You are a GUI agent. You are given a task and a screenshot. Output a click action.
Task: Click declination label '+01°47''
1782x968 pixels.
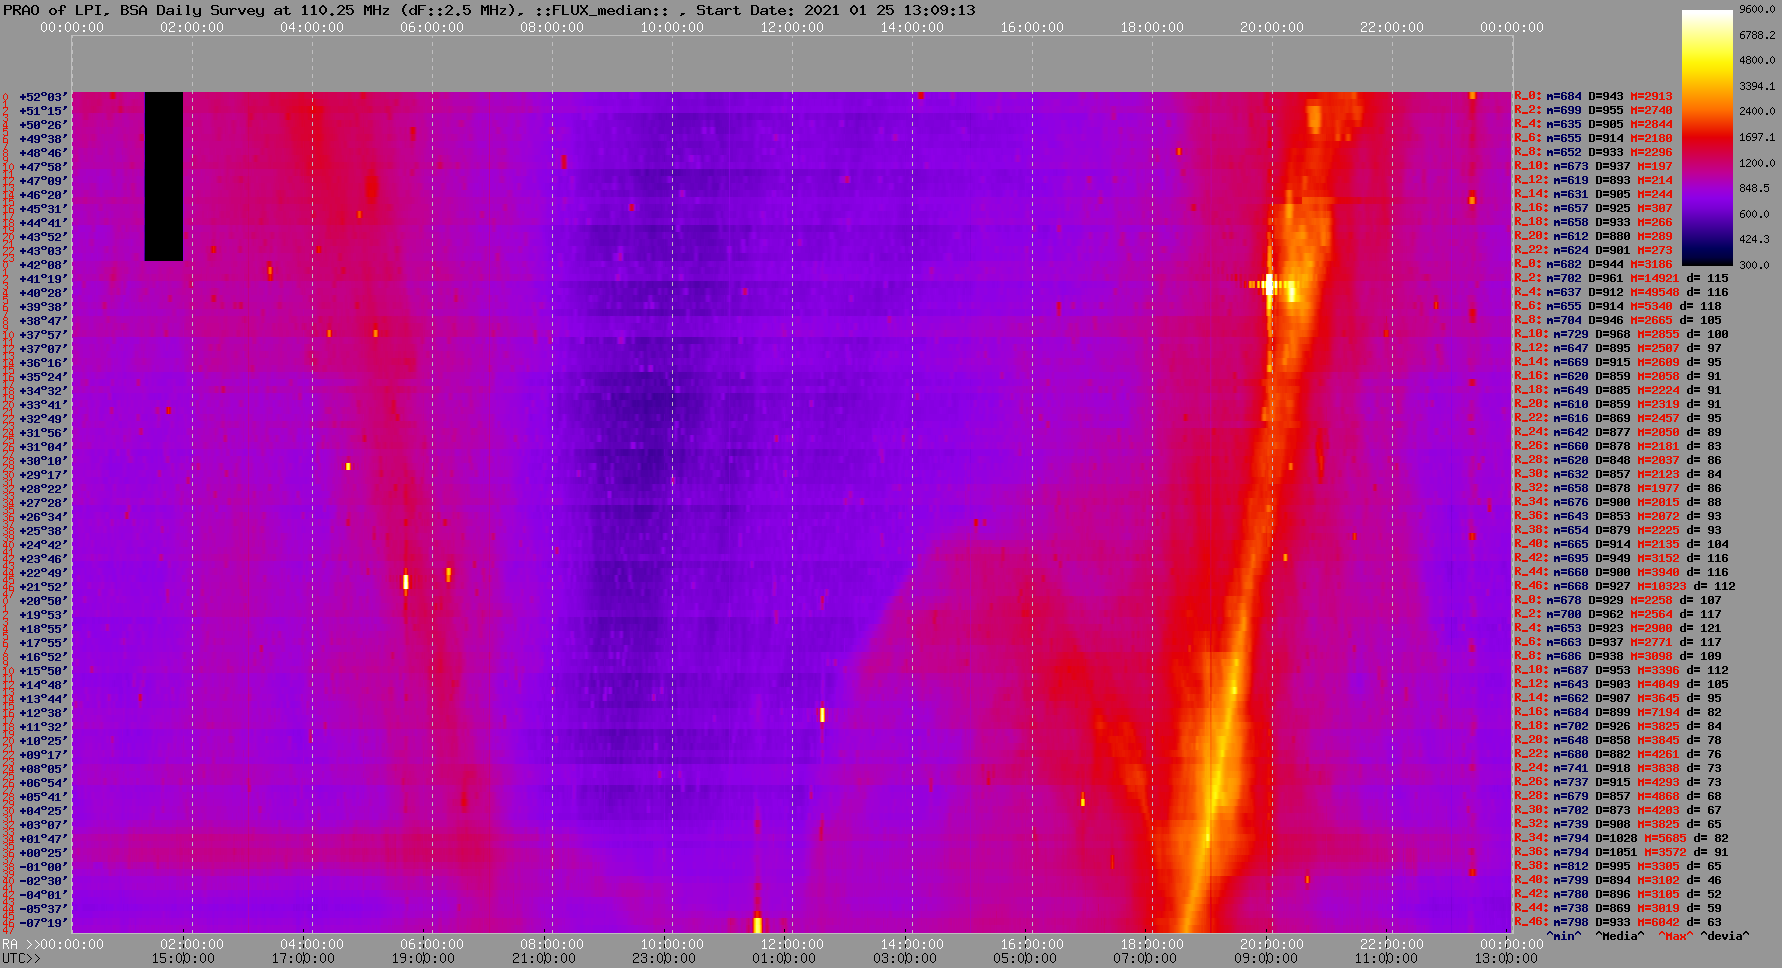tap(43, 839)
